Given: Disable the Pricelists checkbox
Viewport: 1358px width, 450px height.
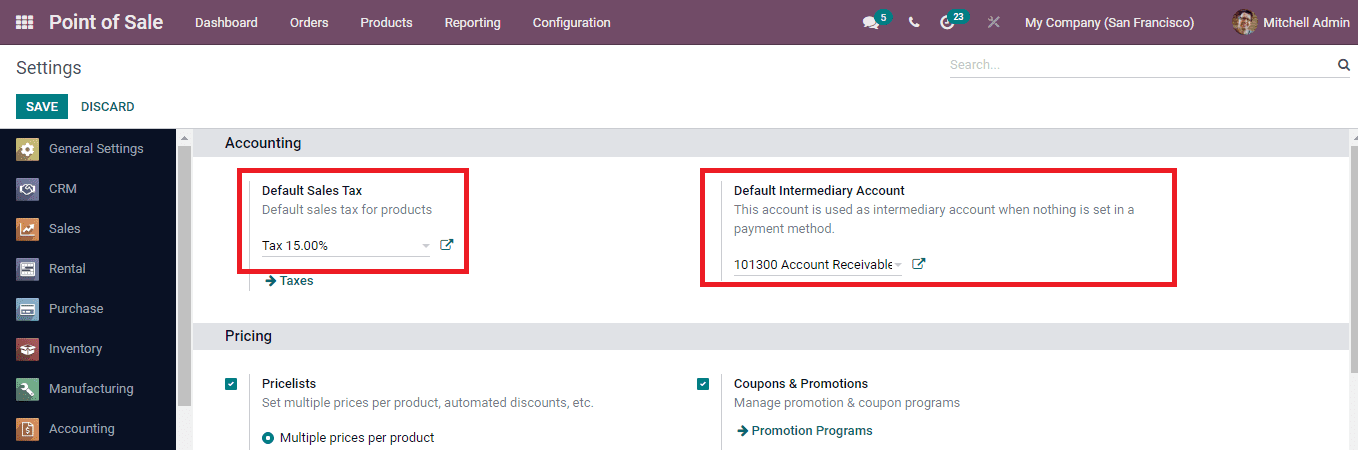Looking at the screenshot, I should (x=232, y=384).
